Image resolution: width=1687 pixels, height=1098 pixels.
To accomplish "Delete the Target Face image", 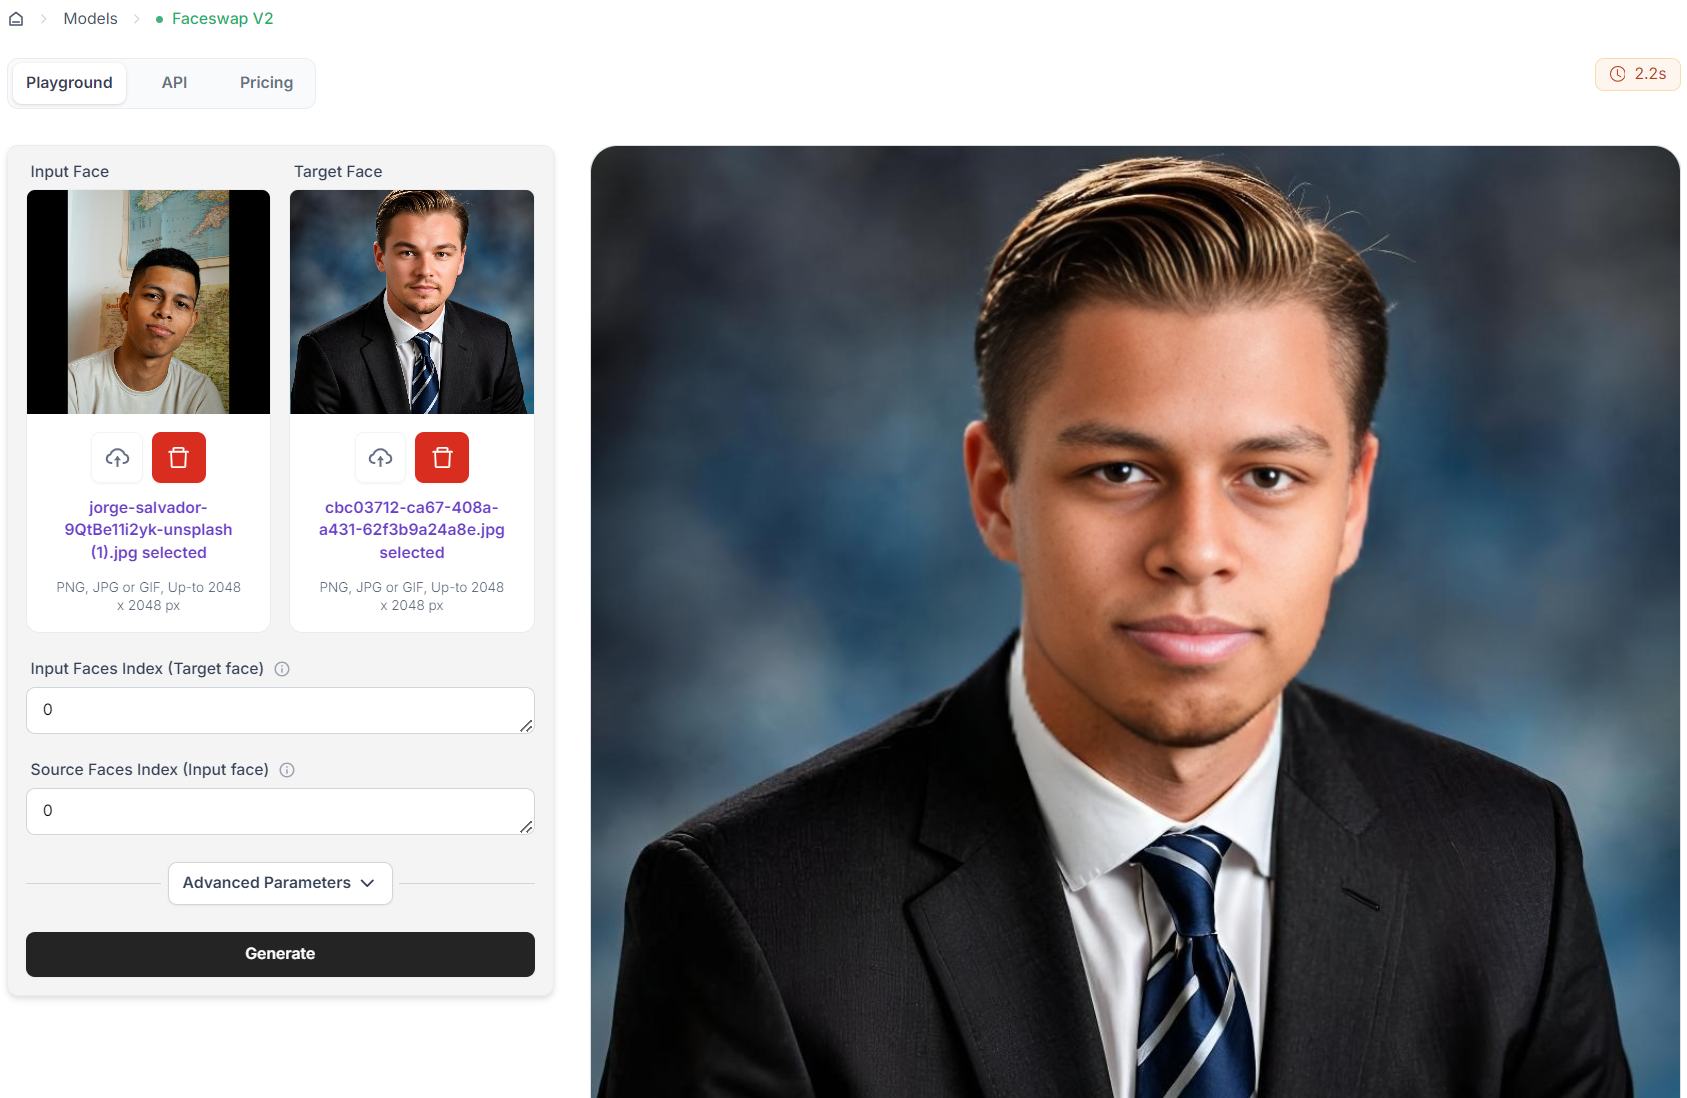I will point(442,458).
